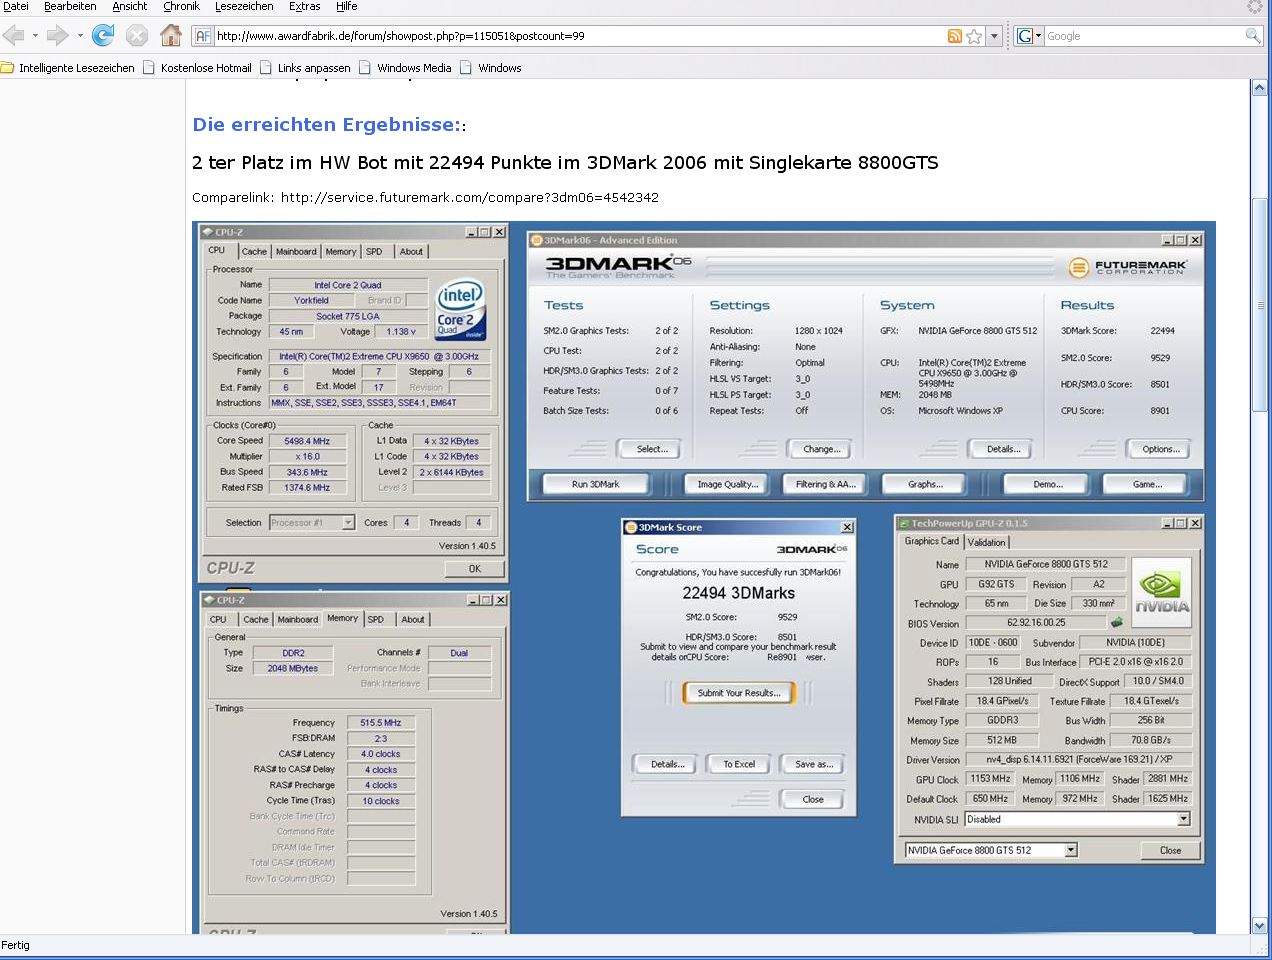
Task: Open the Intelligente Lesezeichen bookmark folder
Action: click(68, 68)
